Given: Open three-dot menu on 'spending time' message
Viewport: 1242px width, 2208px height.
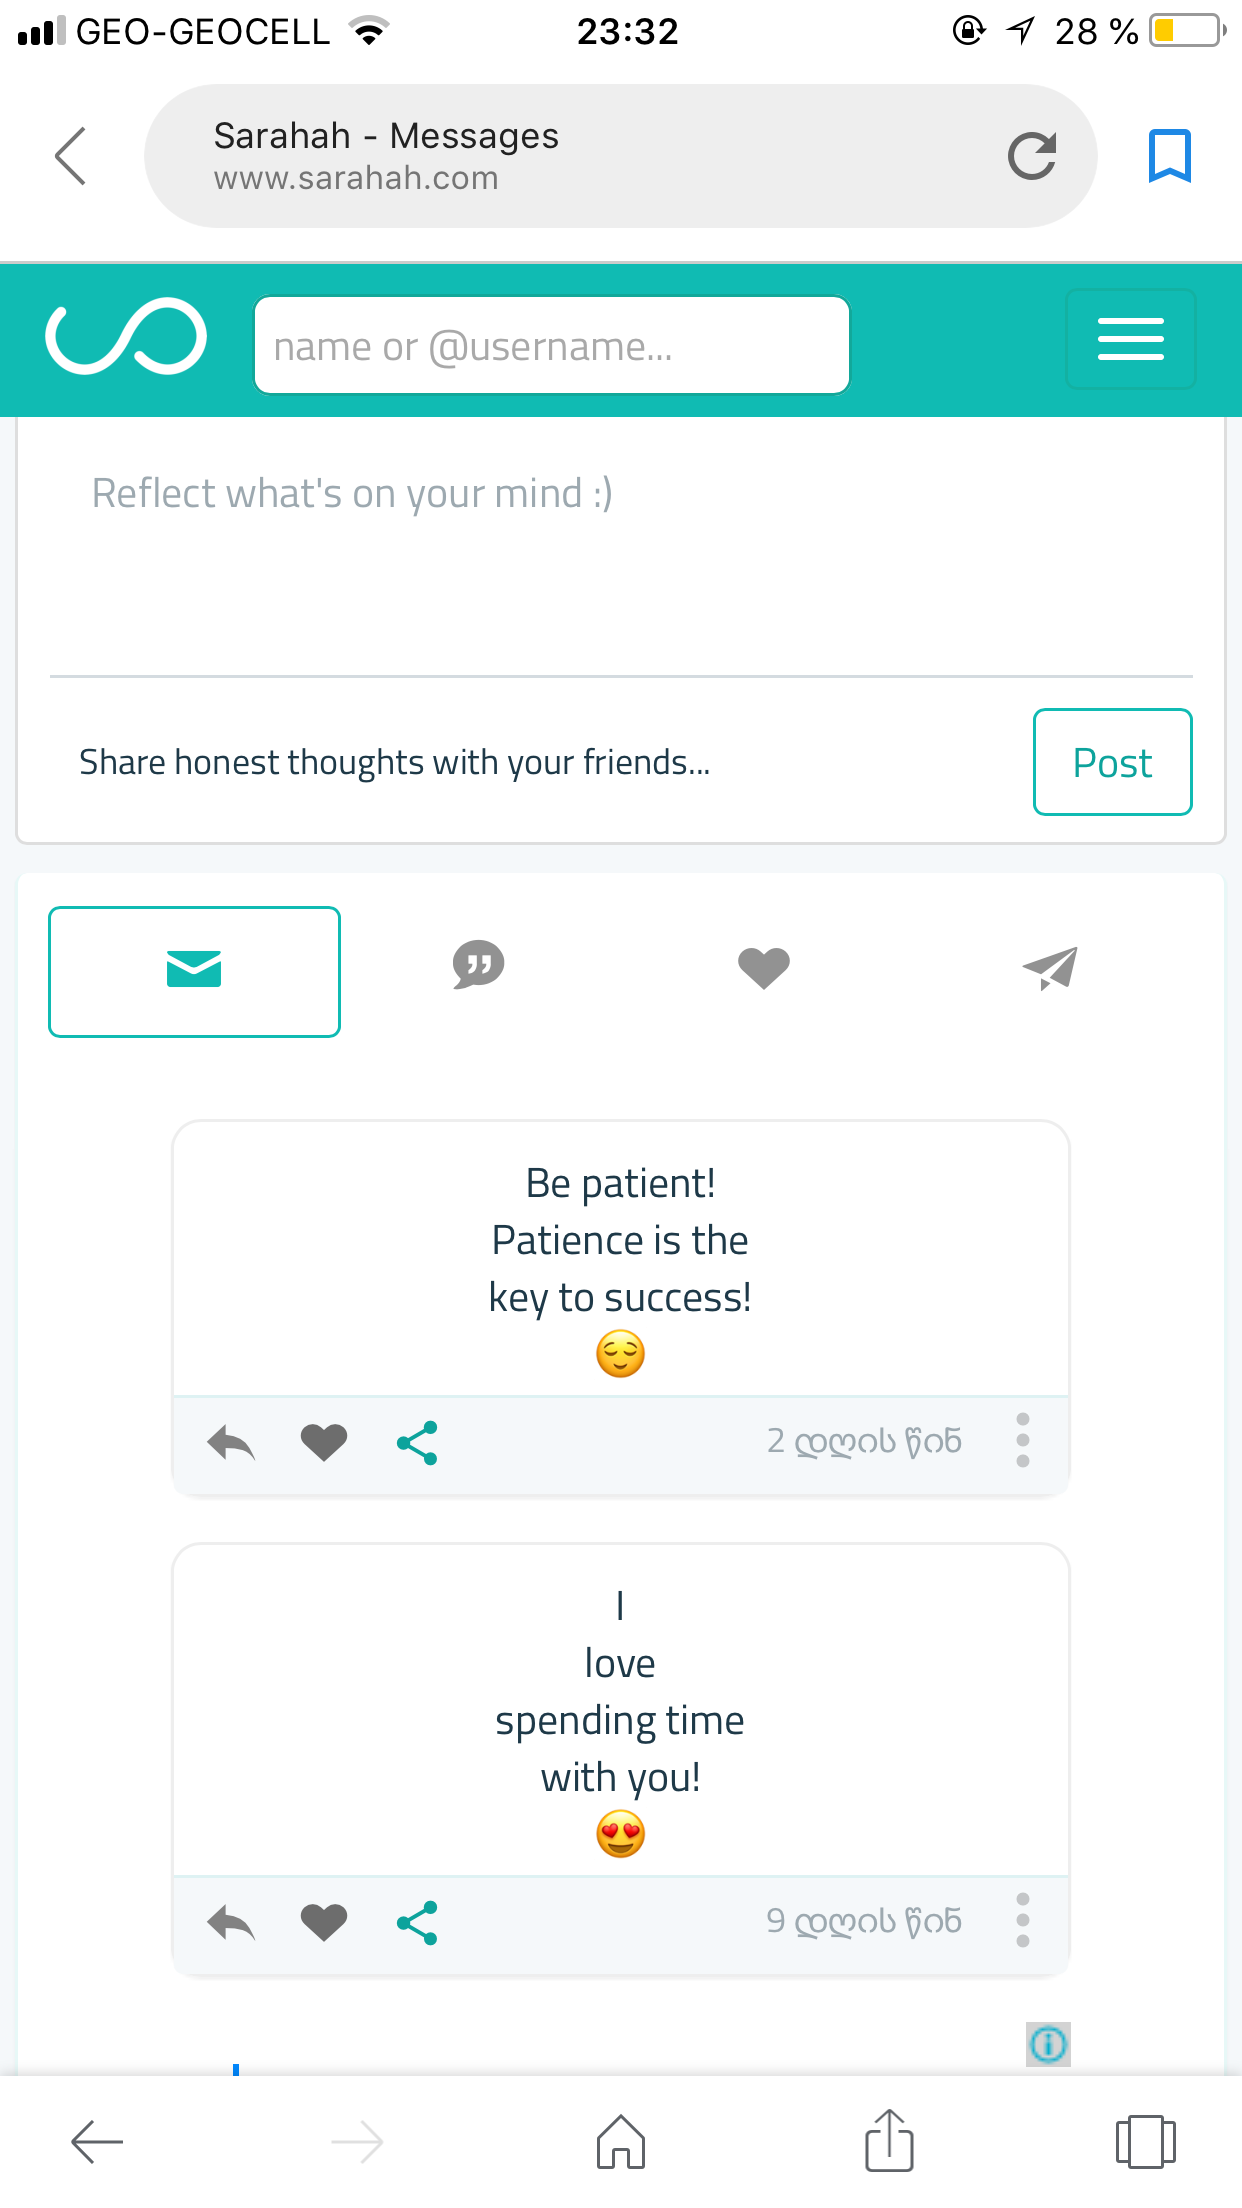Looking at the screenshot, I should 1022,1920.
